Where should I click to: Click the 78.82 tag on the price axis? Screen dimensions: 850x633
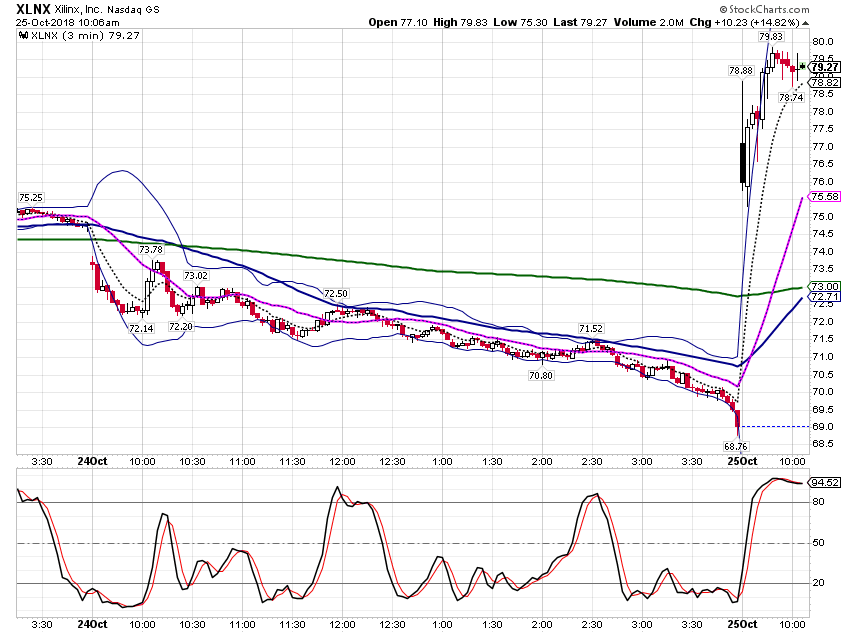point(825,83)
